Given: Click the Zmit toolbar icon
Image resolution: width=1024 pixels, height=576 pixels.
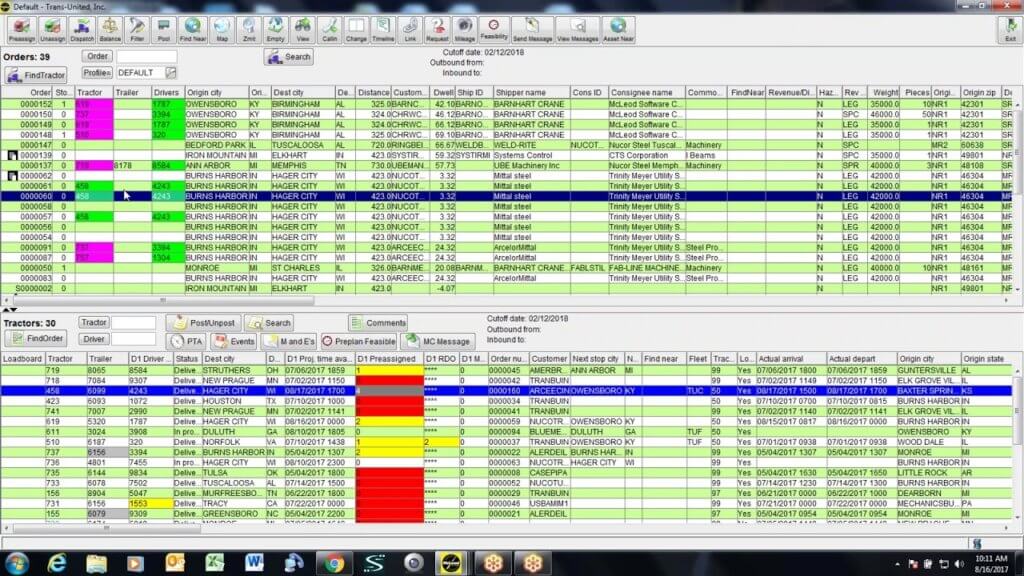Looking at the screenshot, I should (249, 30).
